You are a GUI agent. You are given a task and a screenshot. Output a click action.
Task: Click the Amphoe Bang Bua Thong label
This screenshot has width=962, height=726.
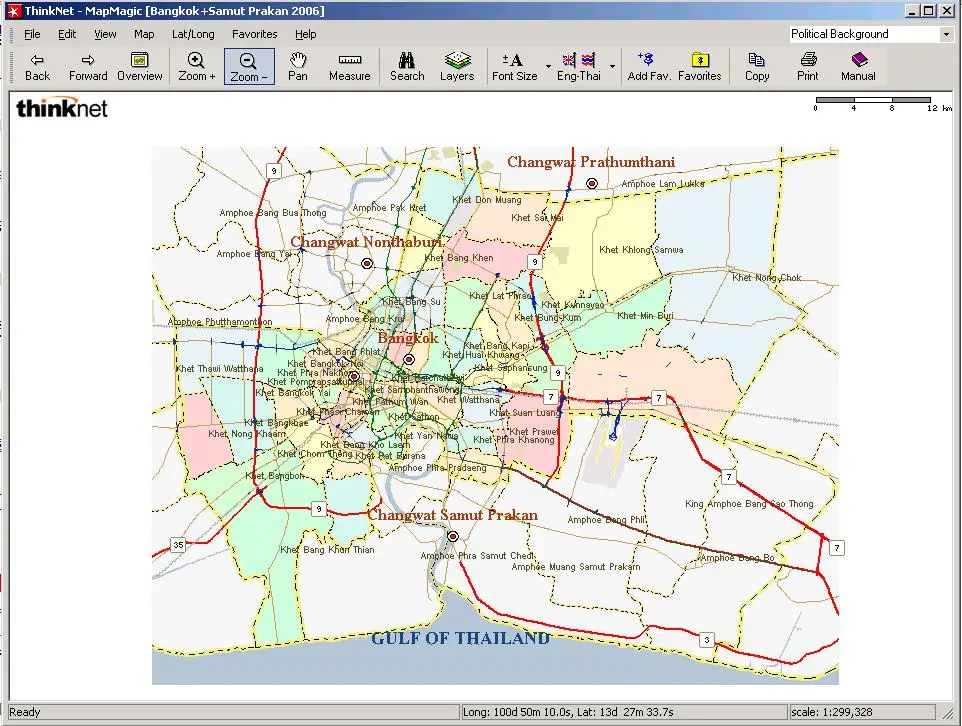tap(273, 212)
